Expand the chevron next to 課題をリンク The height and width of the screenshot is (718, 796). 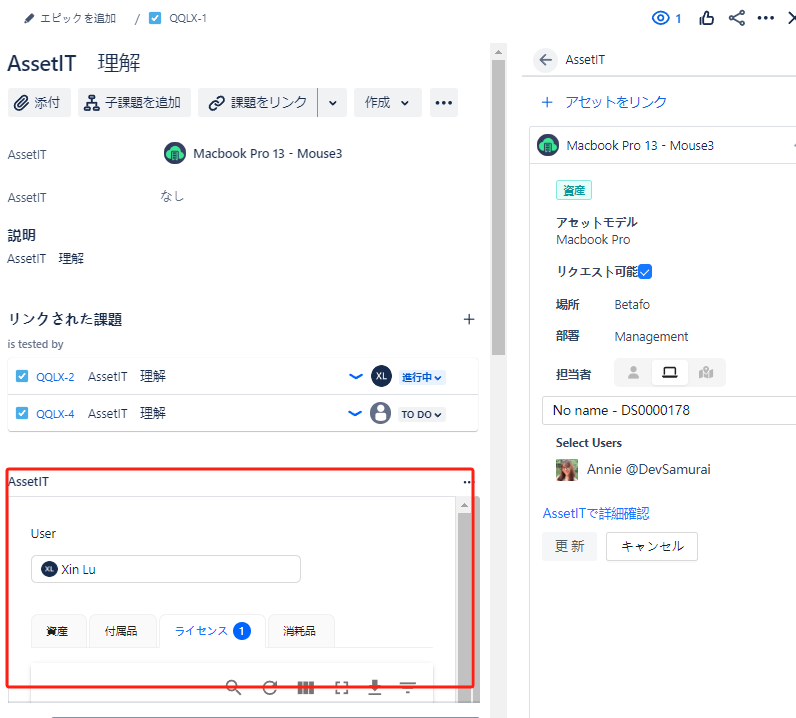333,102
